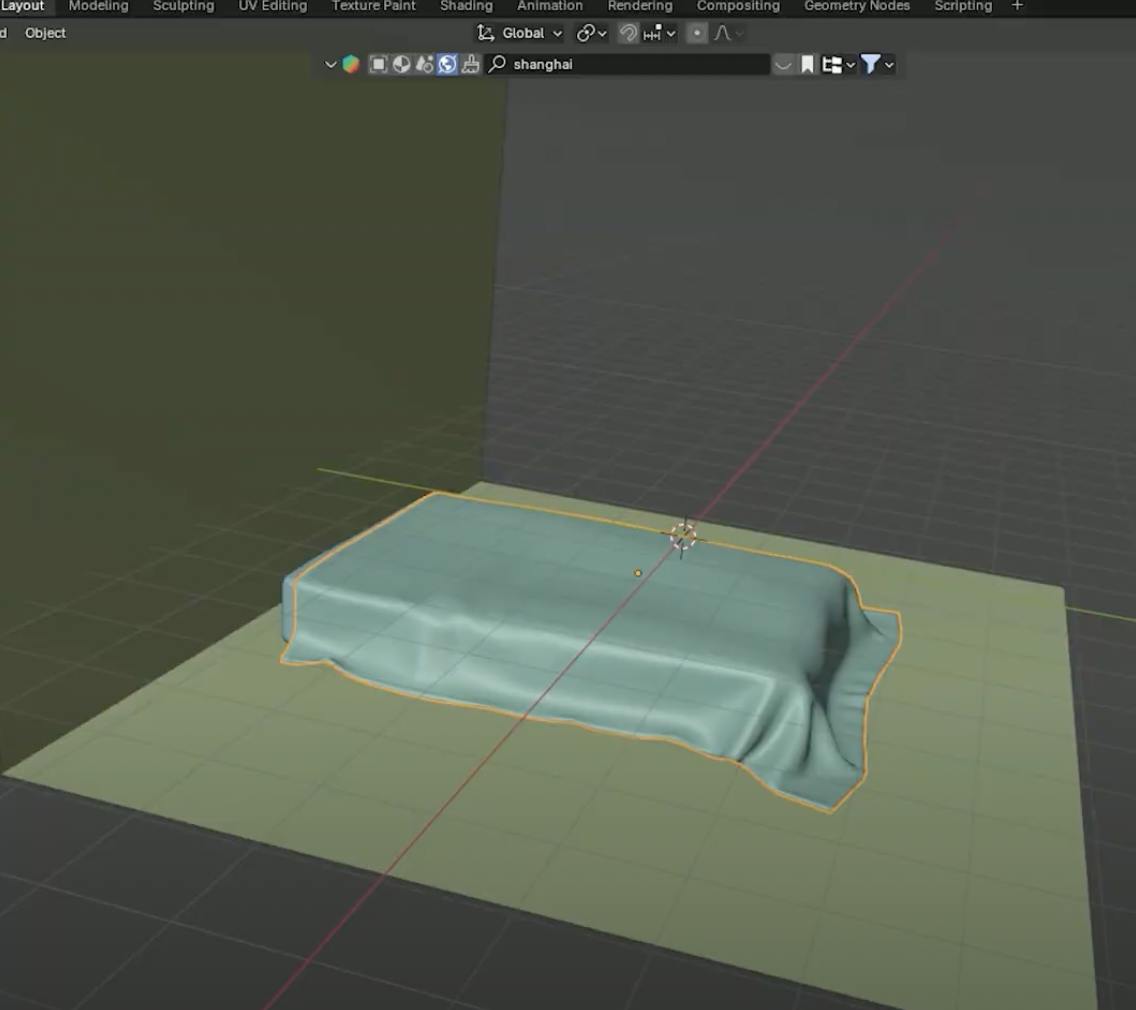Toggle proportional editing
Image resolution: width=1136 pixels, height=1010 pixels.
[x=697, y=33]
